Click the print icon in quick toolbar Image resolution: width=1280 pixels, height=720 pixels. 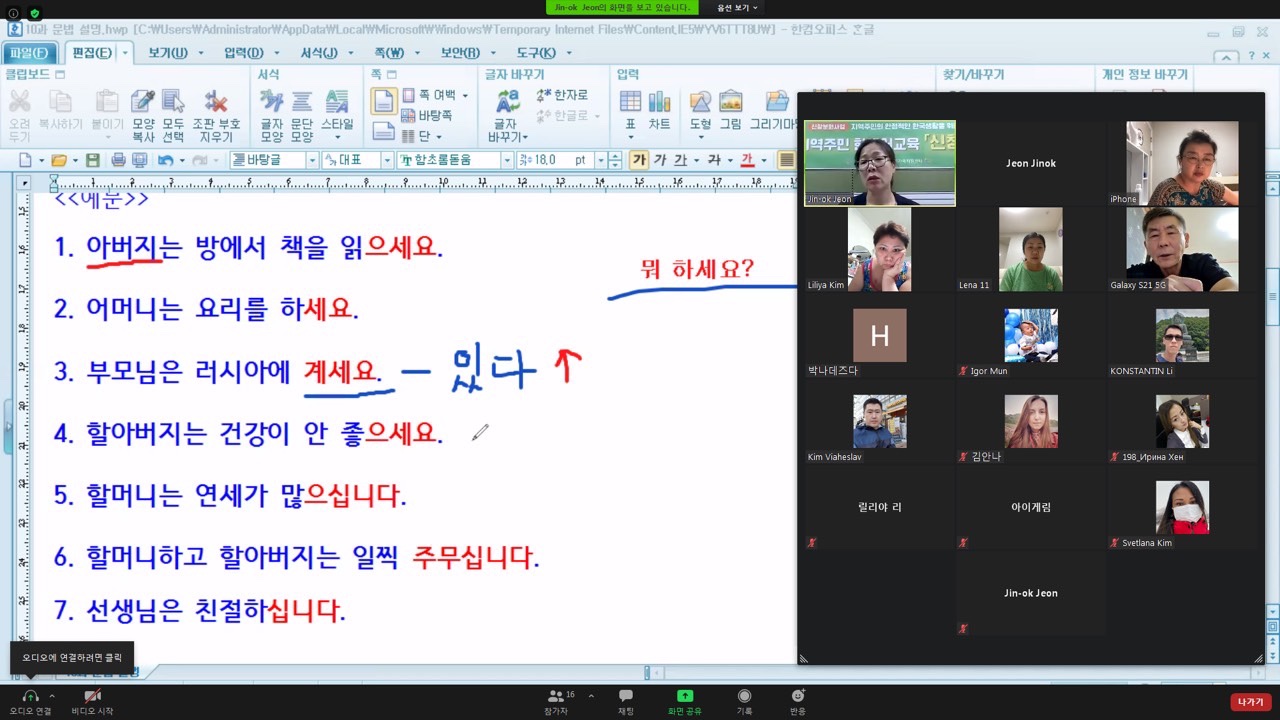click(118, 160)
